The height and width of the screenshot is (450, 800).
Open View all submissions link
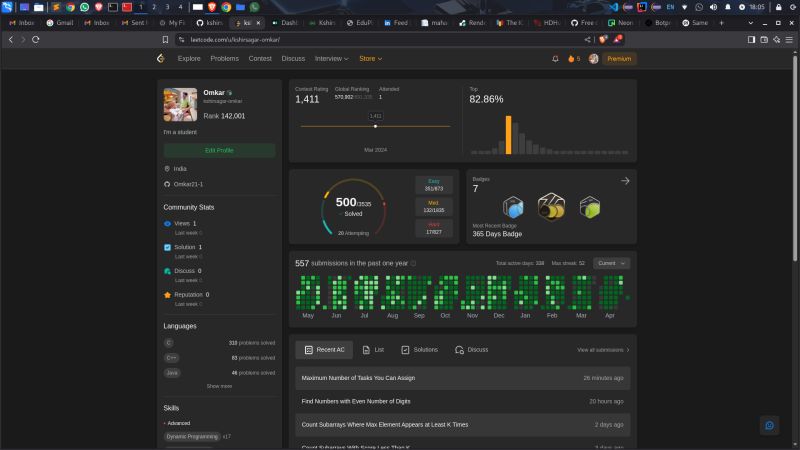(x=603, y=350)
